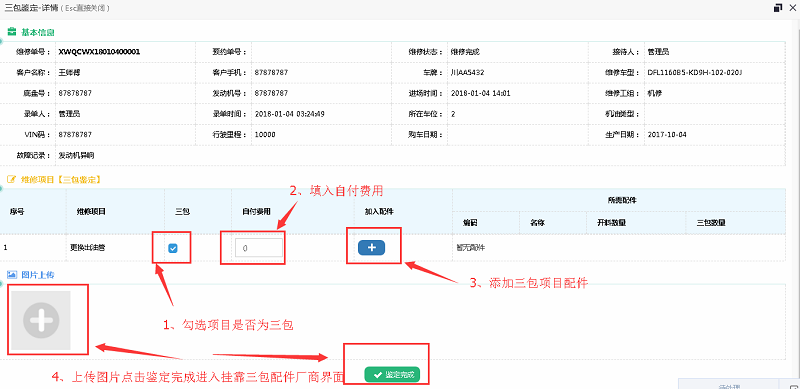Click the 暂无配件 placeholder text
Screen dimensions: 800x389
pos(470,248)
